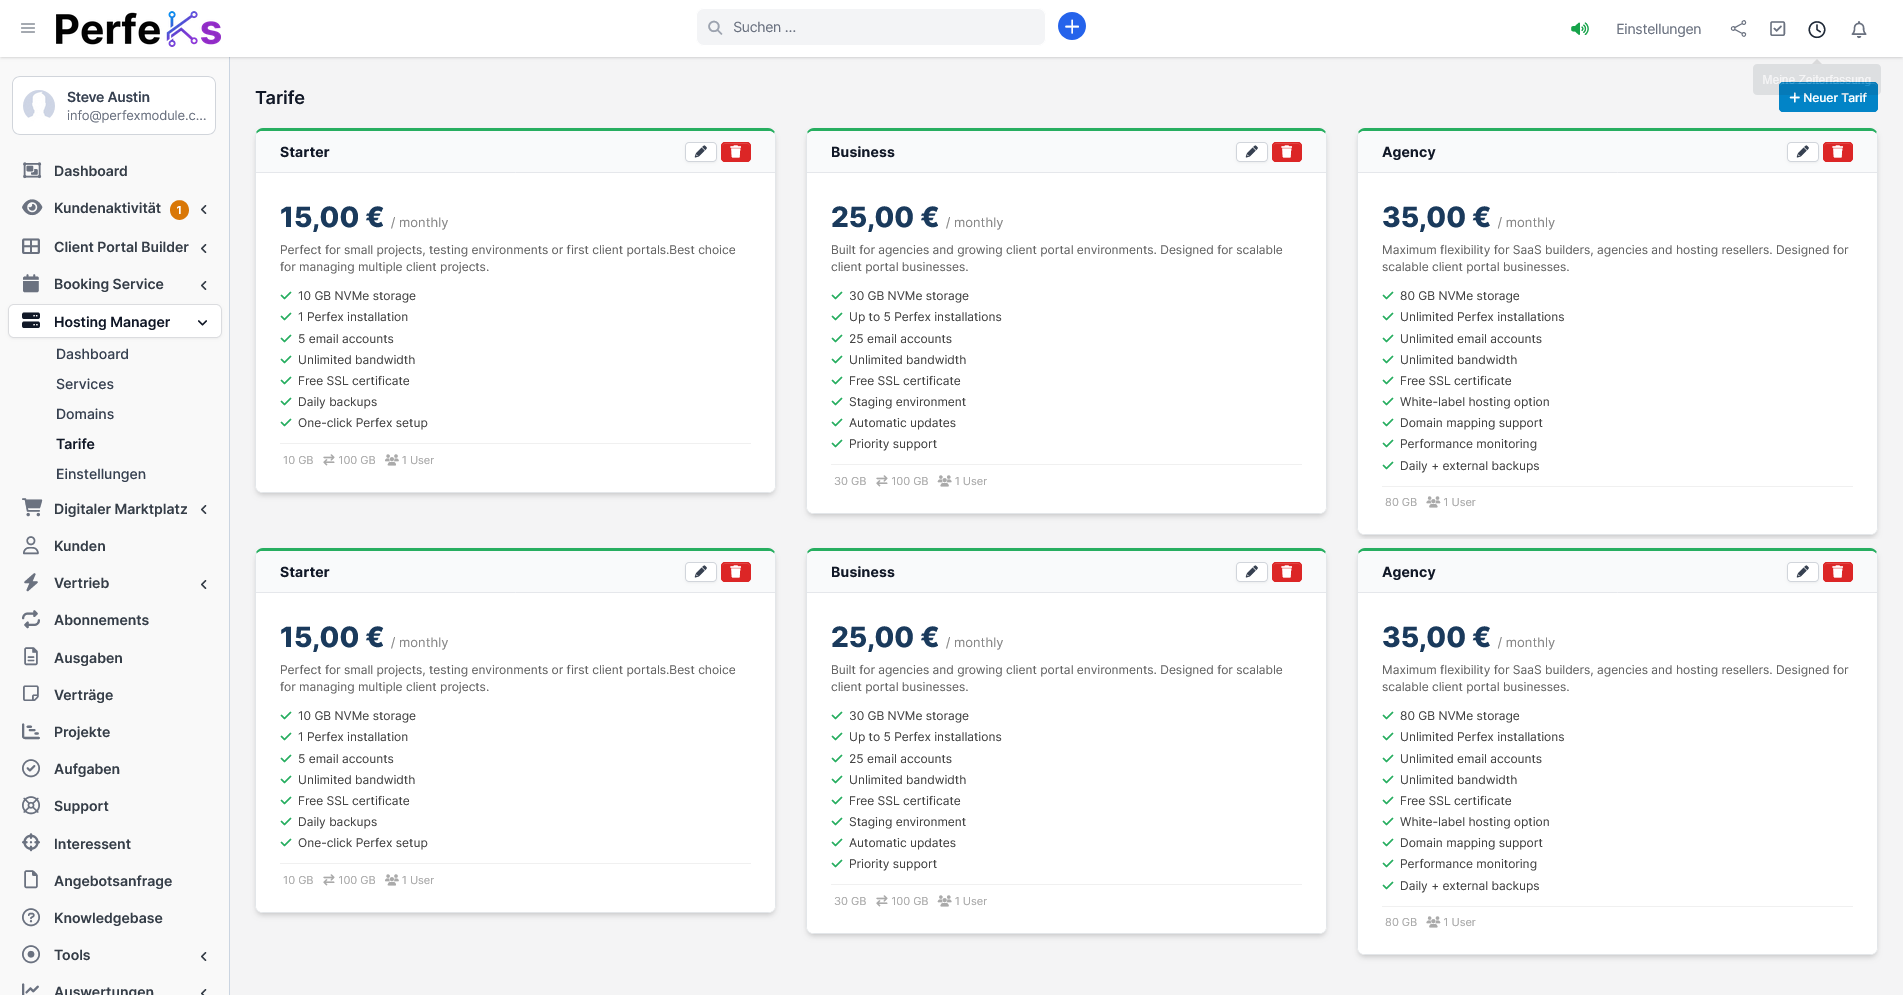Image resolution: width=1903 pixels, height=995 pixels.
Task: Open the to-do checklist icon in the top bar
Action: 1777,29
